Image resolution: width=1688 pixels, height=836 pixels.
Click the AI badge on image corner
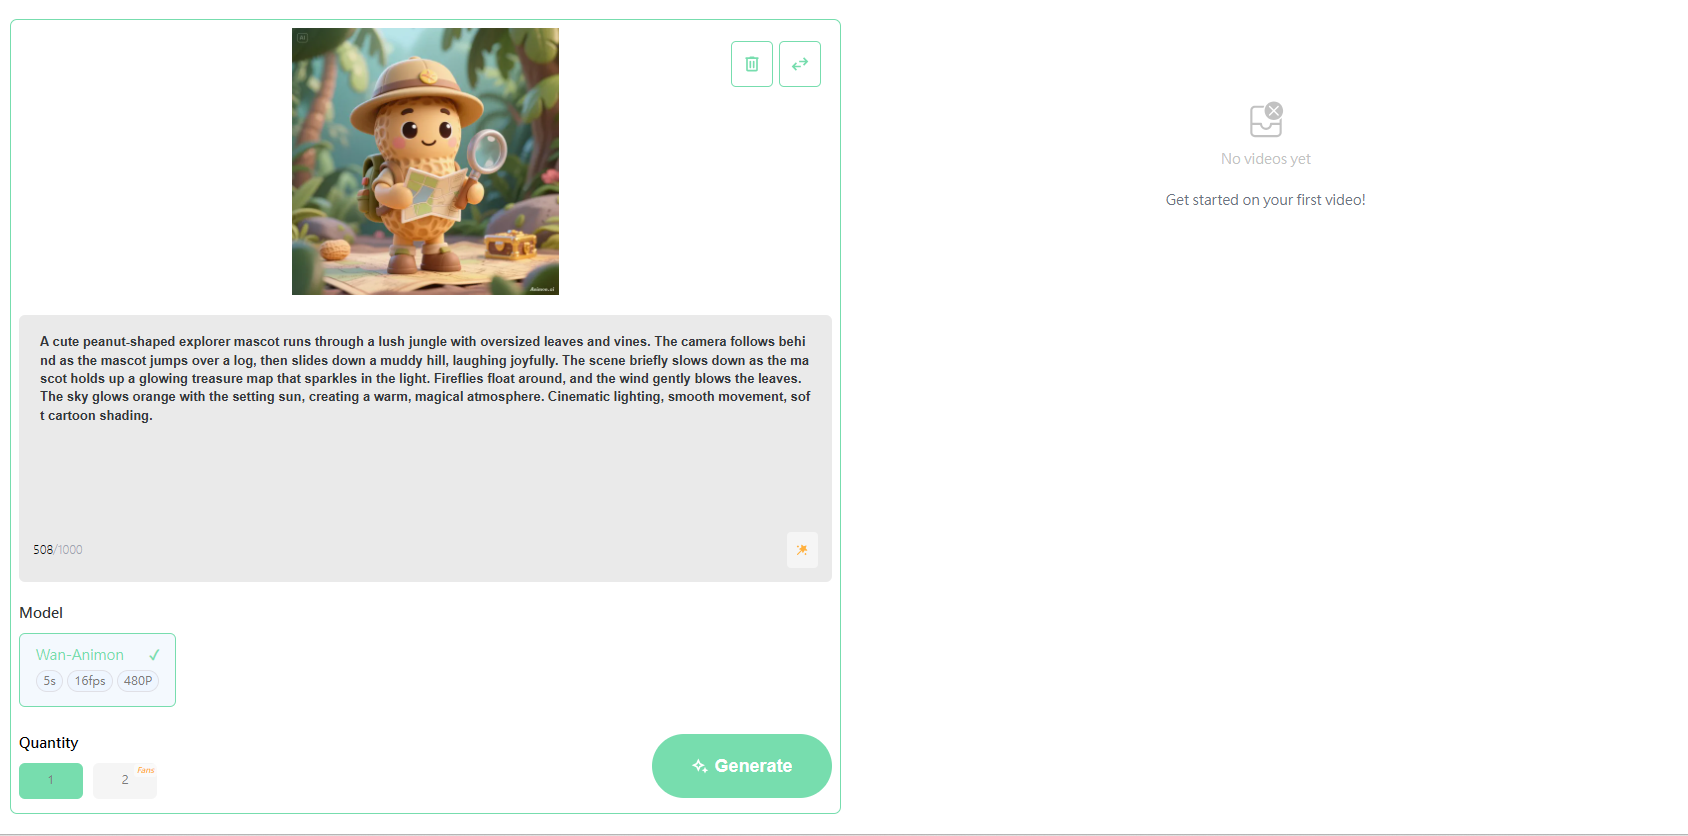(x=302, y=38)
